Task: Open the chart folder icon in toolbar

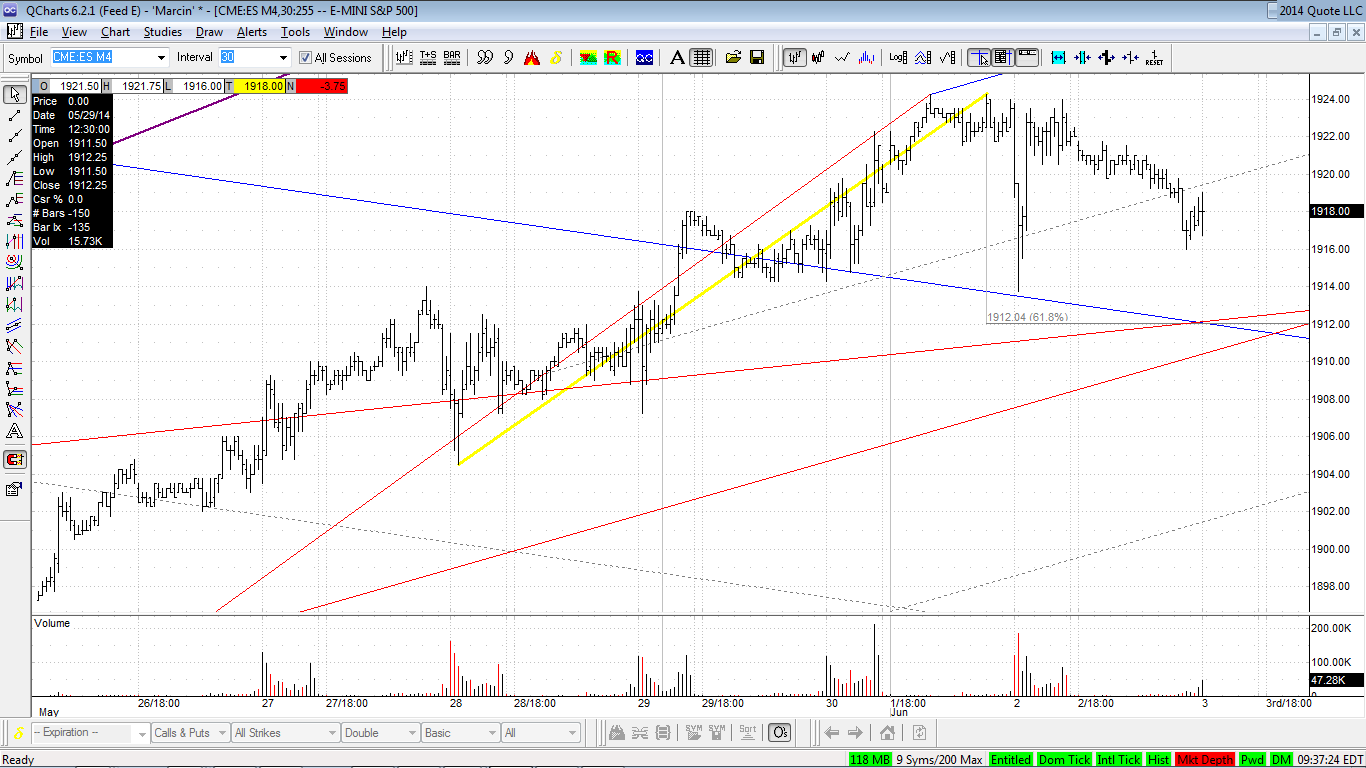Action: point(733,57)
